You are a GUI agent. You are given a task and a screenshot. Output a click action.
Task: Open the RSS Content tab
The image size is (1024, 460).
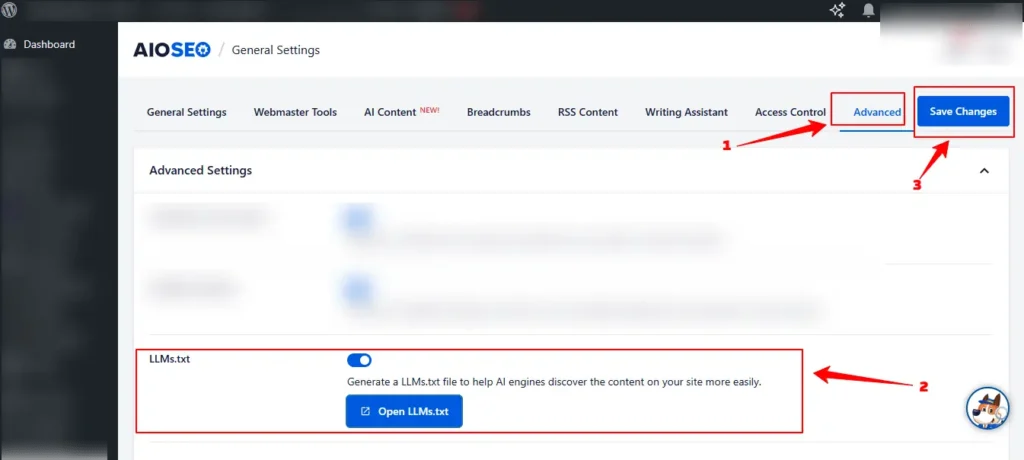click(587, 112)
